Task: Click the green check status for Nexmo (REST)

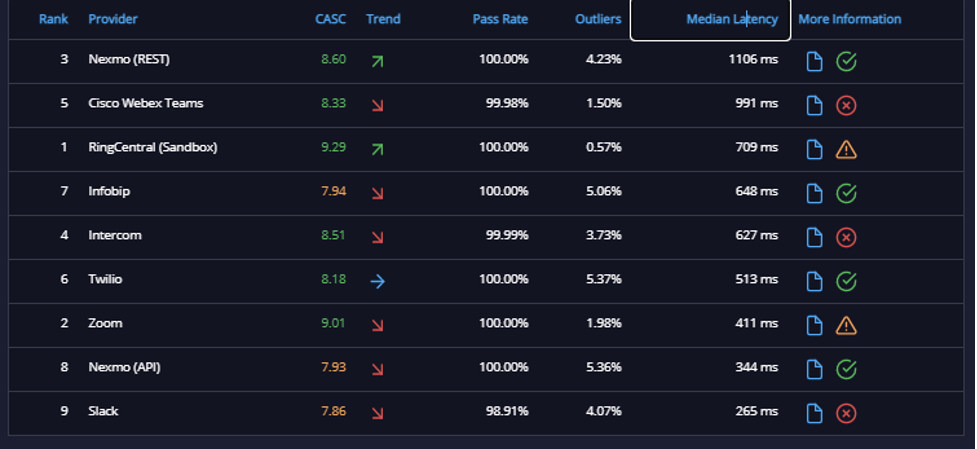Action: point(846,62)
